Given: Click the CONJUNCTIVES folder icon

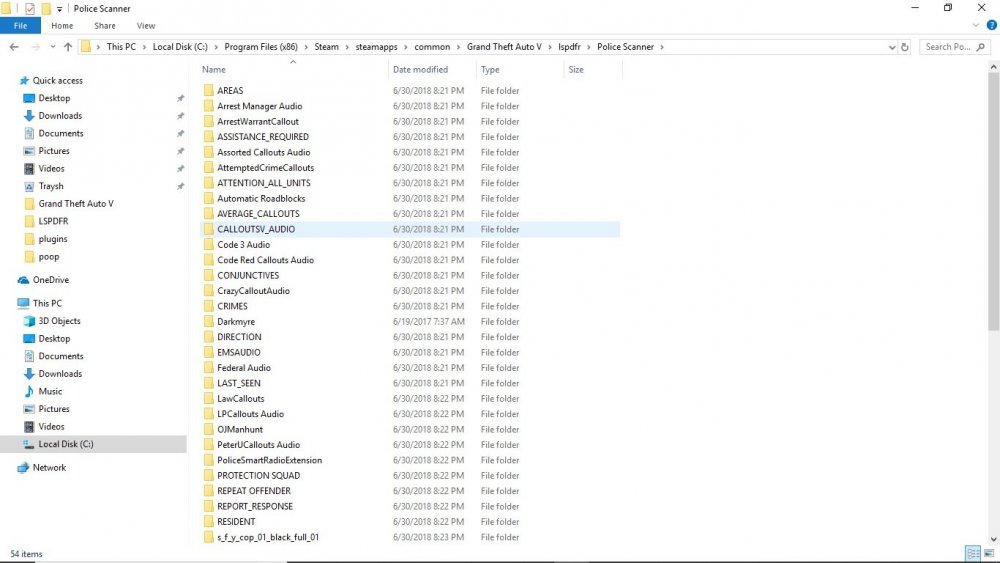Looking at the screenshot, I should (209, 275).
